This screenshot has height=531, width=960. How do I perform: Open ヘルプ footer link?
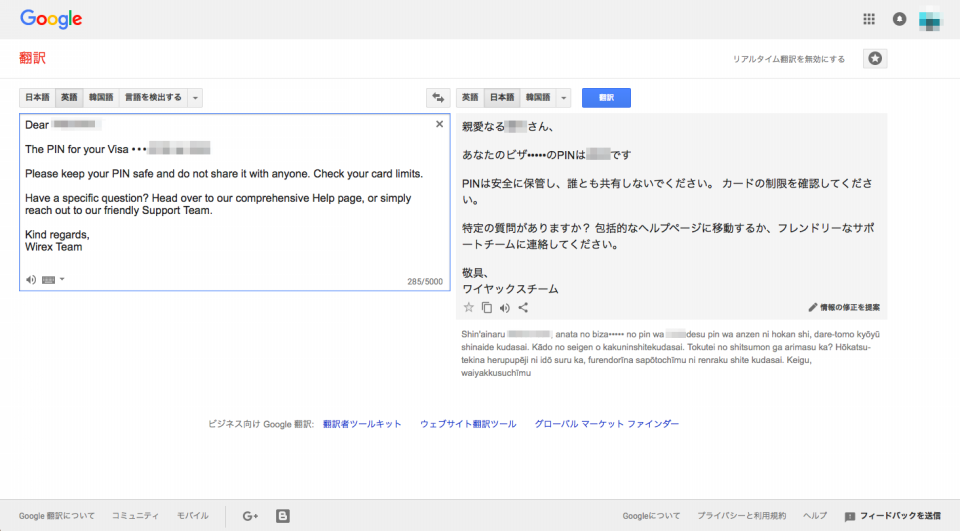pos(815,516)
